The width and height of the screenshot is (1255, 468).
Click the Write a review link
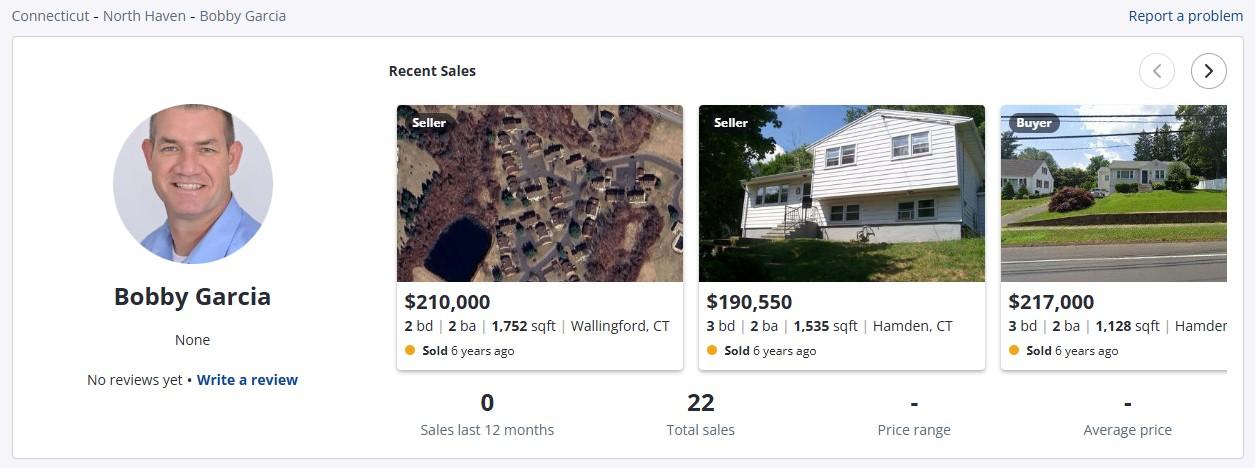pyautogui.click(x=247, y=380)
